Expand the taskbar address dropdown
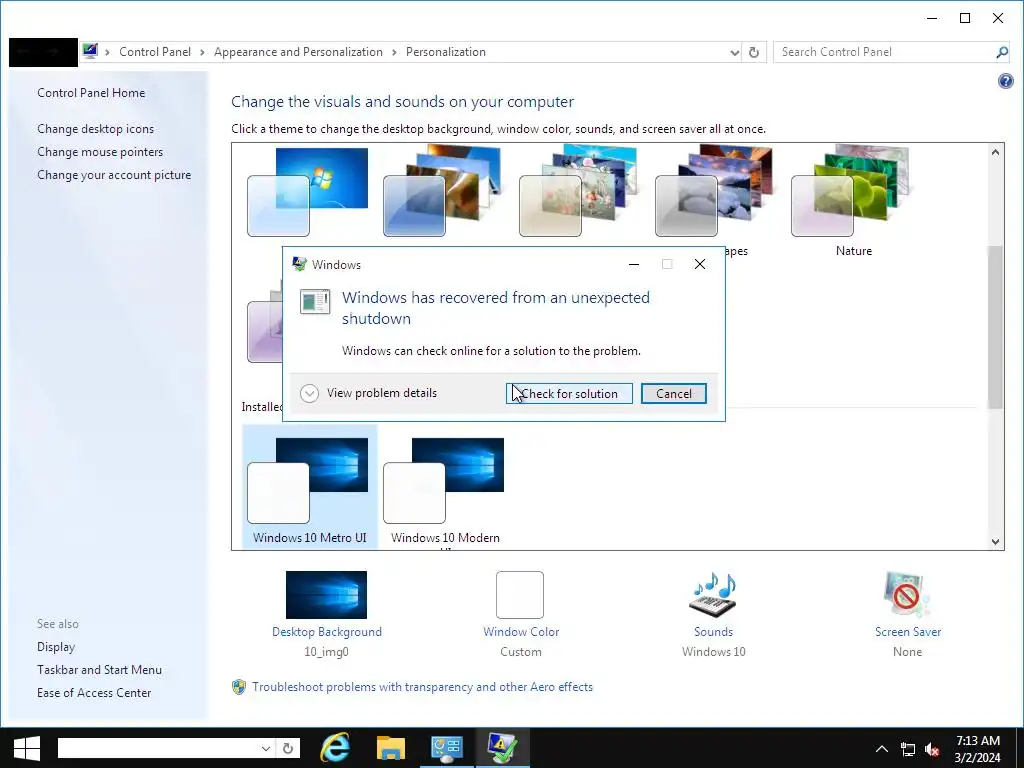The image size is (1024, 768). [x=266, y=748]
